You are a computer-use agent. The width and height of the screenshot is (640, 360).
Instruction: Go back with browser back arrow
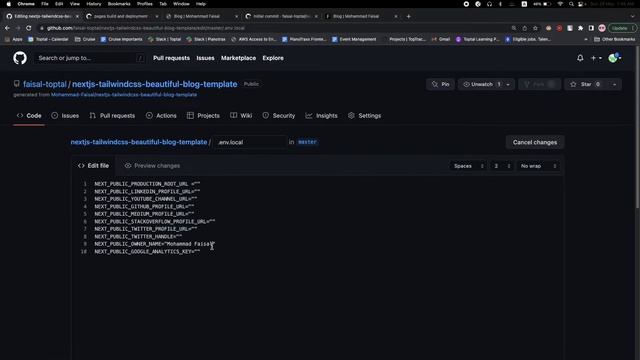click(7, 28)
